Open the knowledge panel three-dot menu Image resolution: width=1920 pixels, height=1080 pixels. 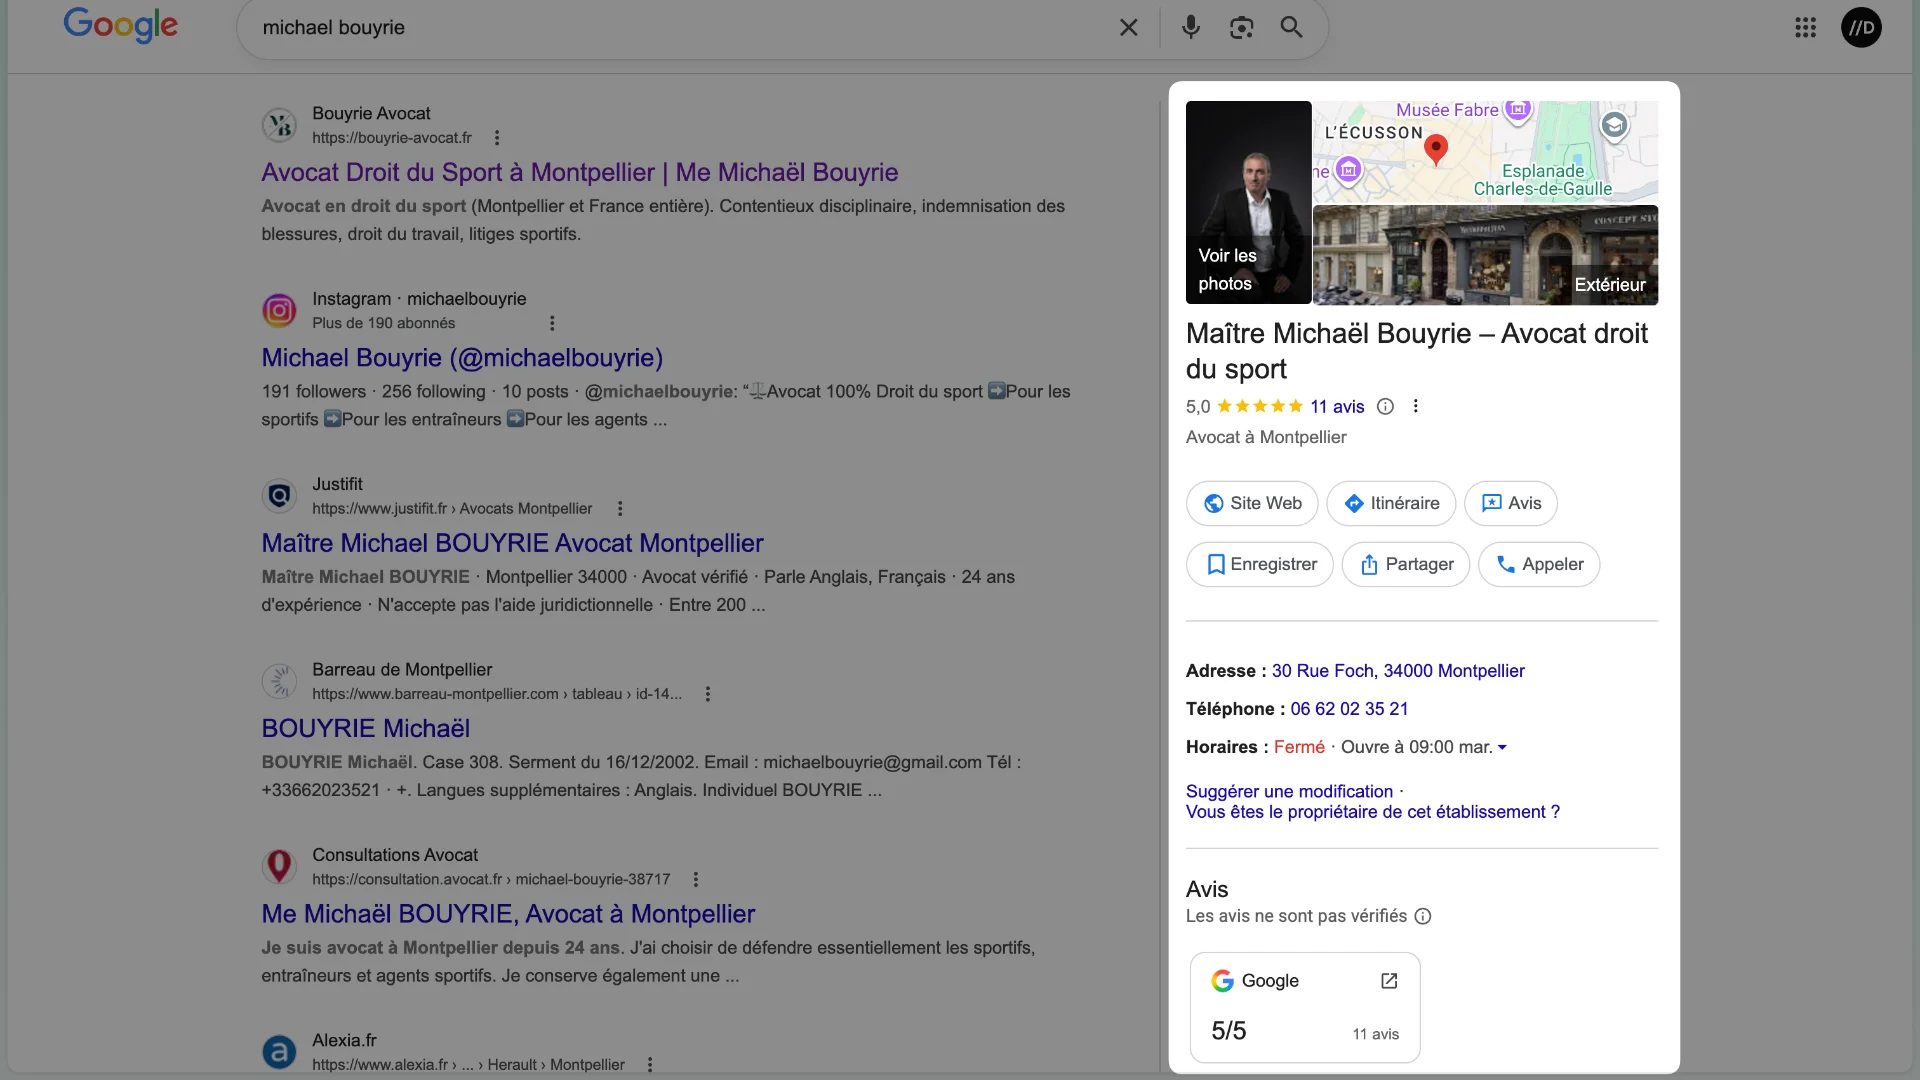[1416, 406]
